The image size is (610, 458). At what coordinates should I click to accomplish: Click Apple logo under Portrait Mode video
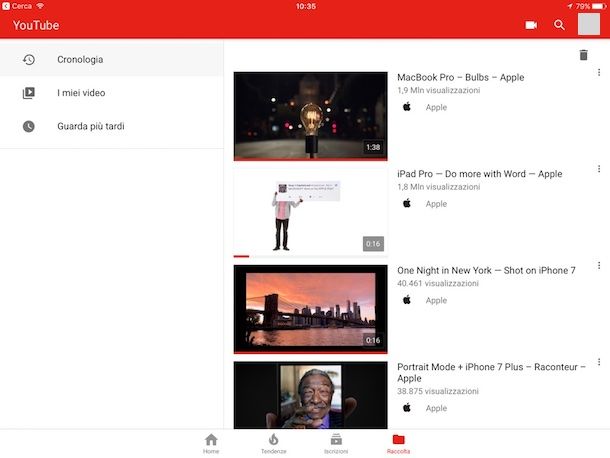click(407, 407)
